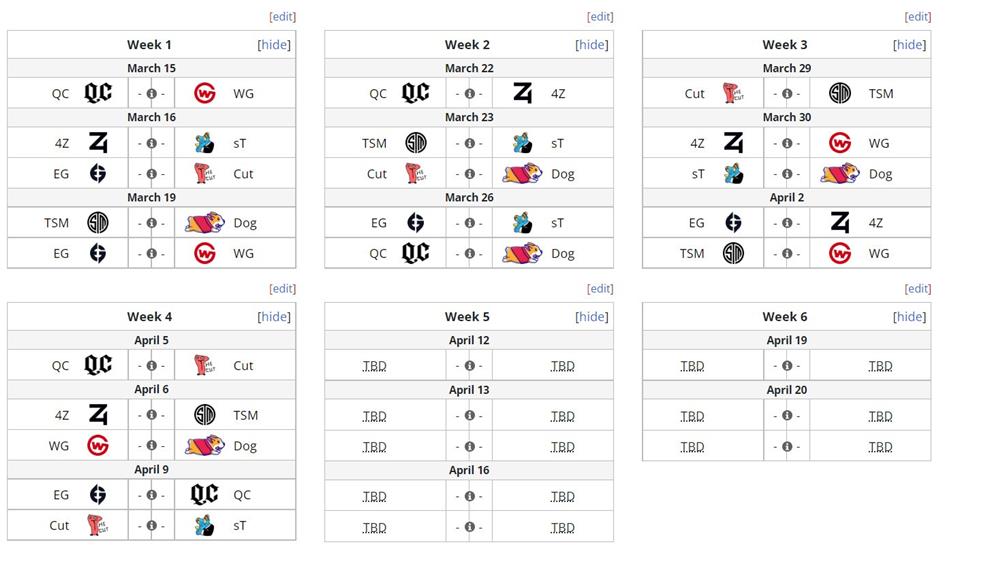
Task: Click TSM logo in Week 2 March 23 match
Action: pos(415,143)
